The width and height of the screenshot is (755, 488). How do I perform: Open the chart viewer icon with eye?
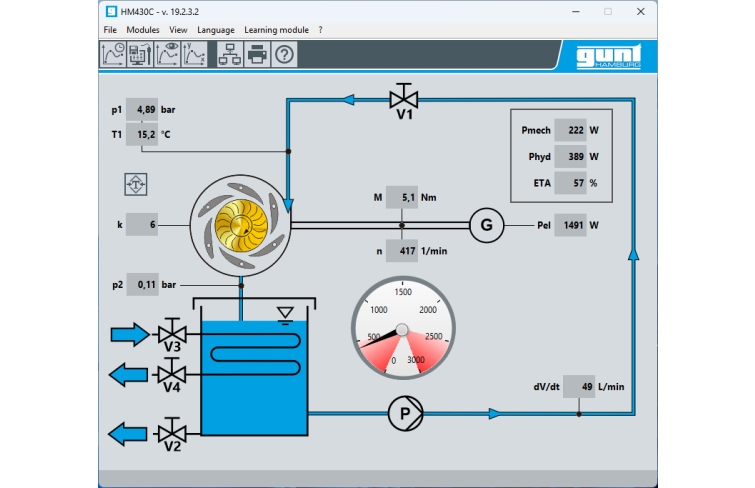click(x=167, y=54)
